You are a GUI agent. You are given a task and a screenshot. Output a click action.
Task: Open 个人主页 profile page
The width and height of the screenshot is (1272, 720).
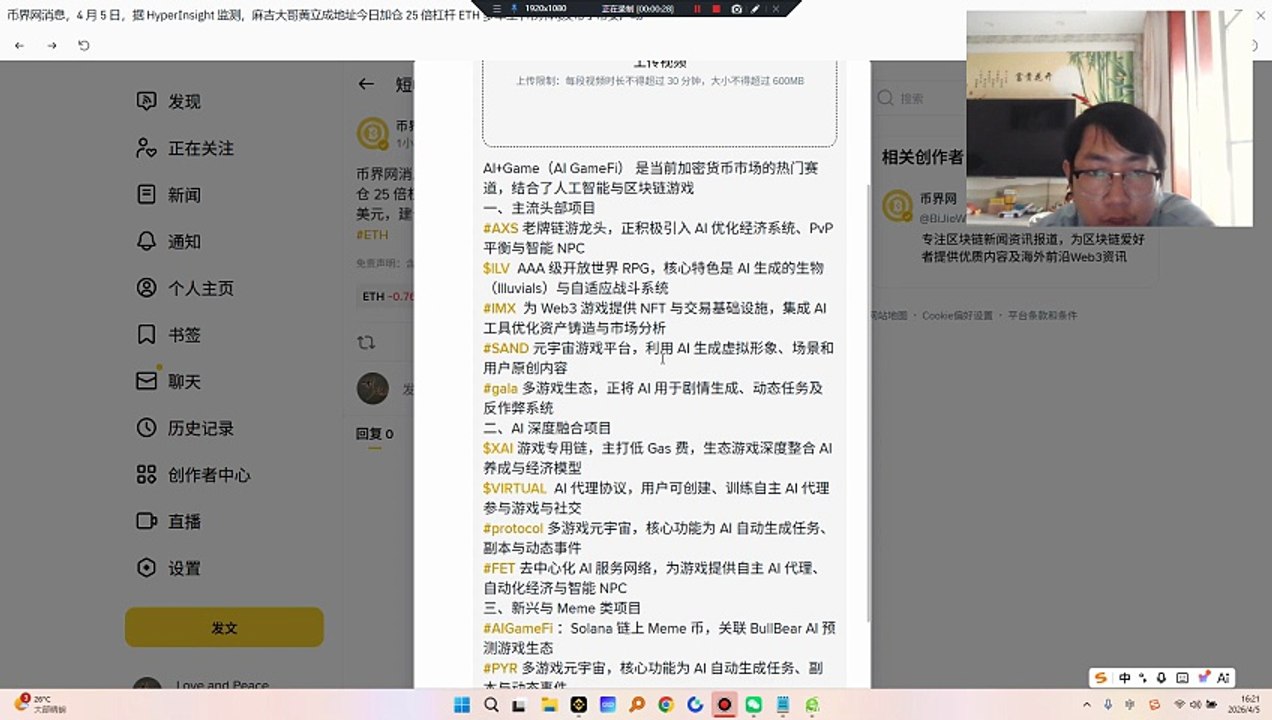click(x=185, y=288)
